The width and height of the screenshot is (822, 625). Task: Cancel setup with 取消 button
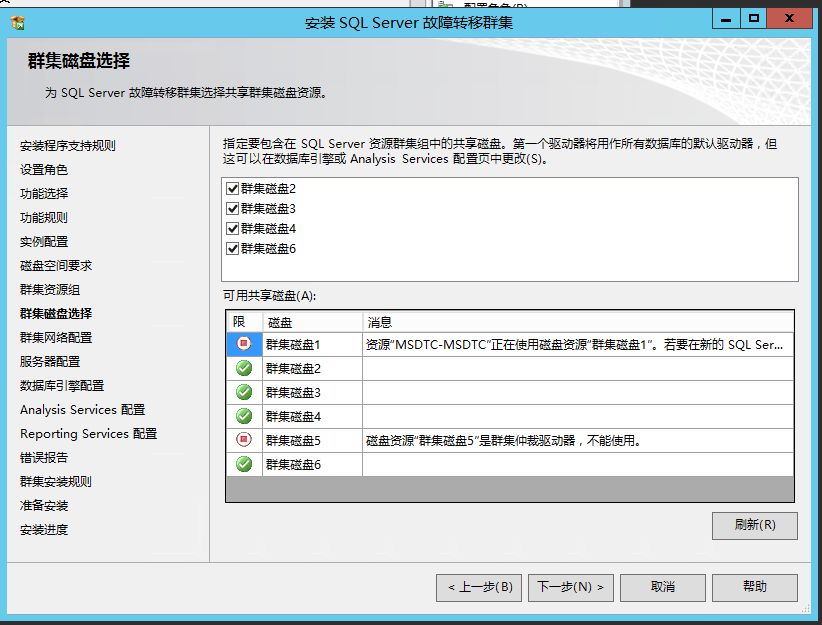(x=663, y=587)
